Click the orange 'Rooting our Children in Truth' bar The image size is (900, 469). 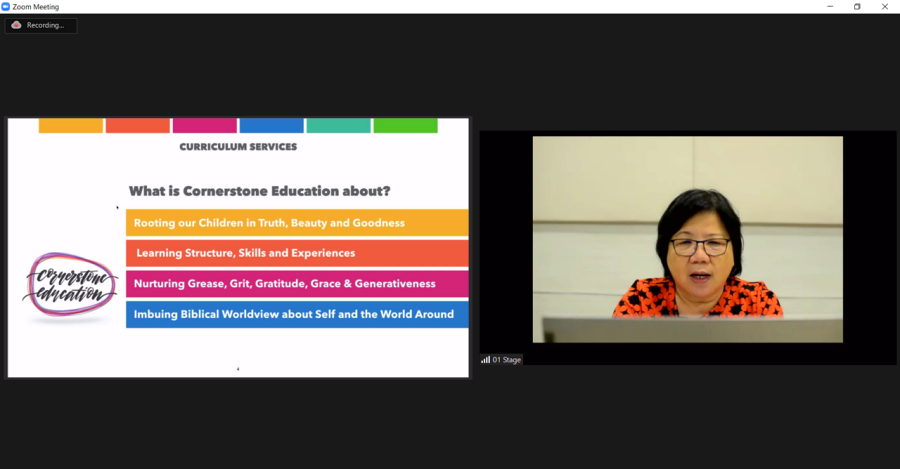(x=297, y=223)
